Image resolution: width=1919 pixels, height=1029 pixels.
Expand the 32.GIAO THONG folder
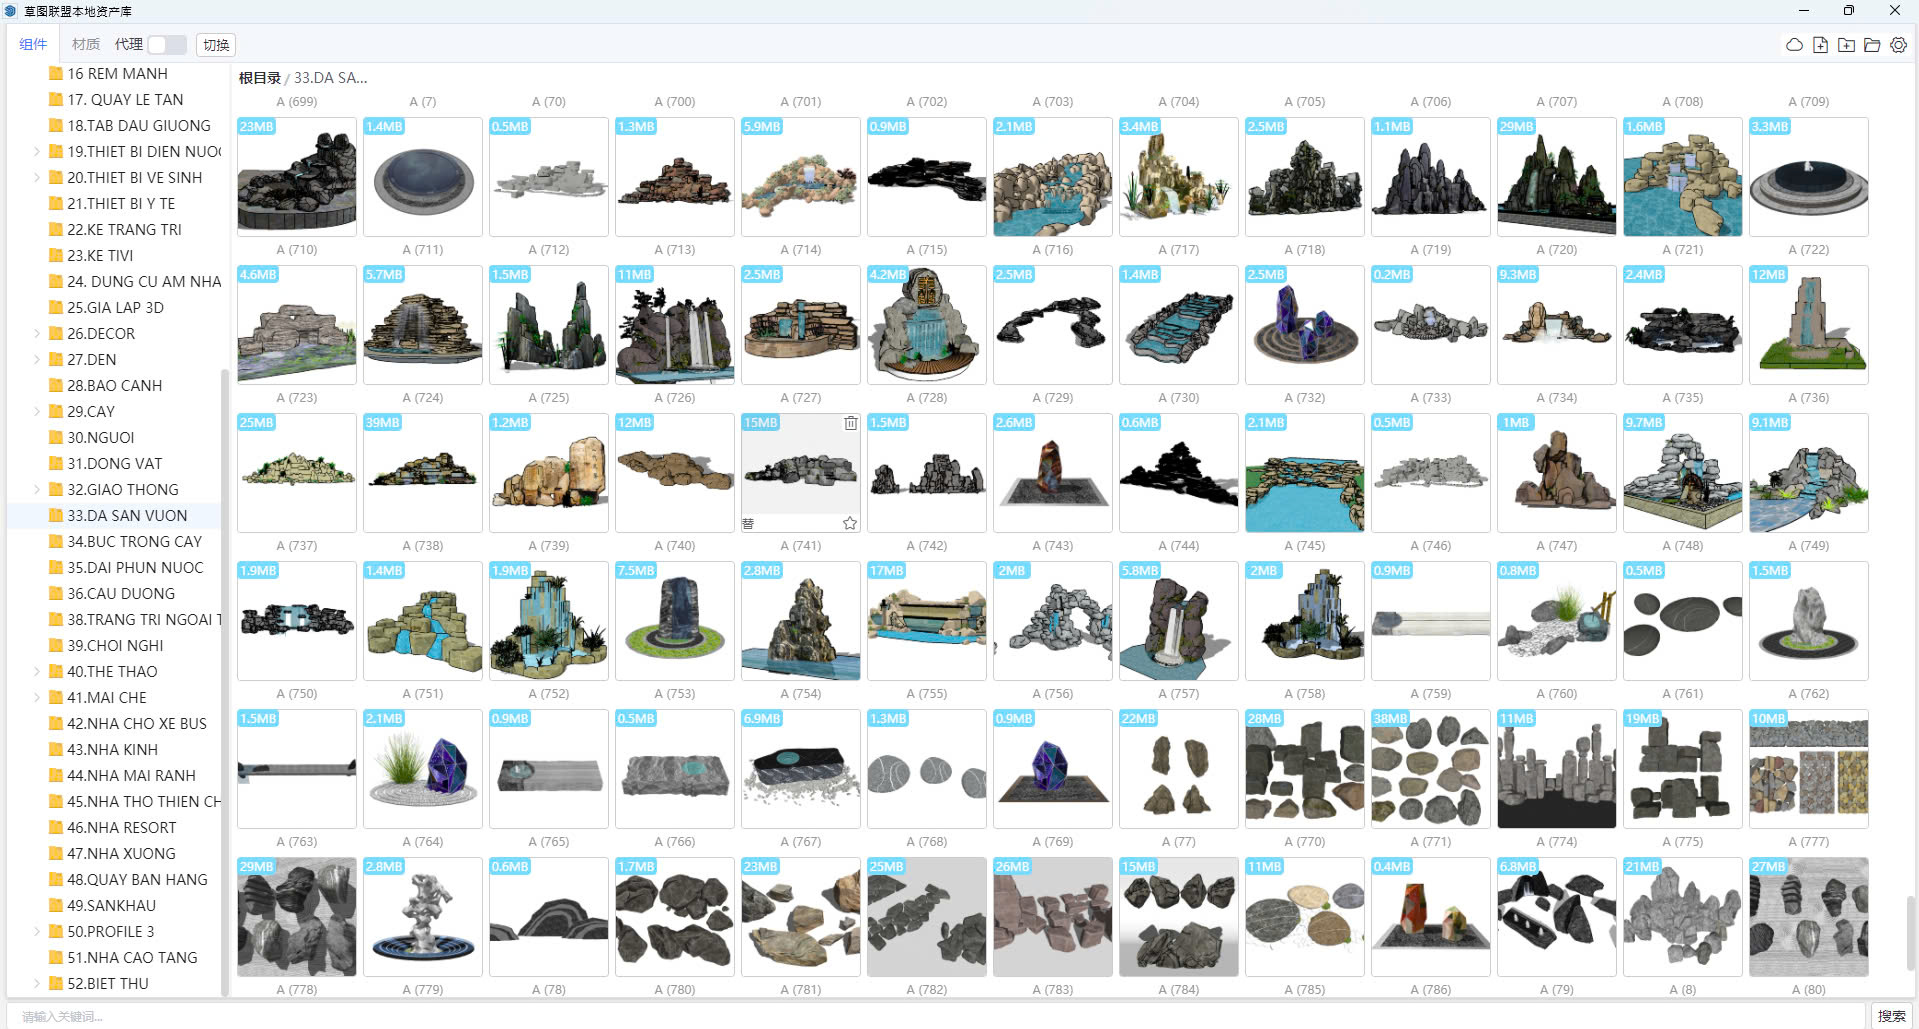(x=37, y=490)
